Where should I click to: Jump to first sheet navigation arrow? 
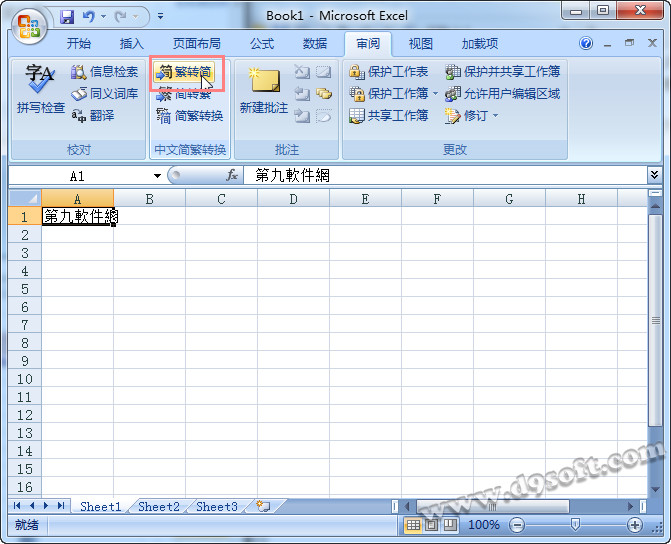17,506
